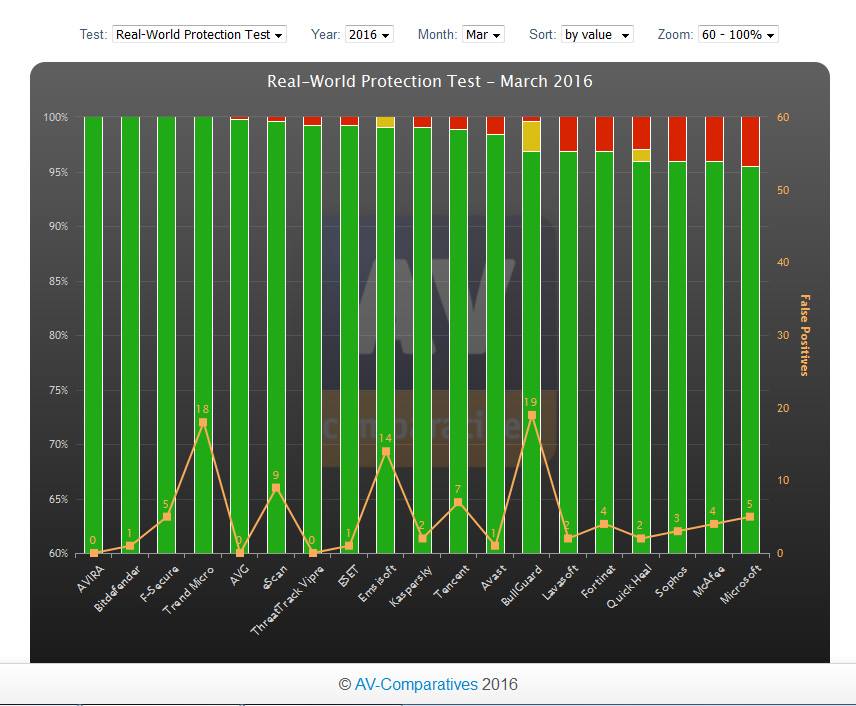
Task: Click the False Positives axis title
Action: 805,335
